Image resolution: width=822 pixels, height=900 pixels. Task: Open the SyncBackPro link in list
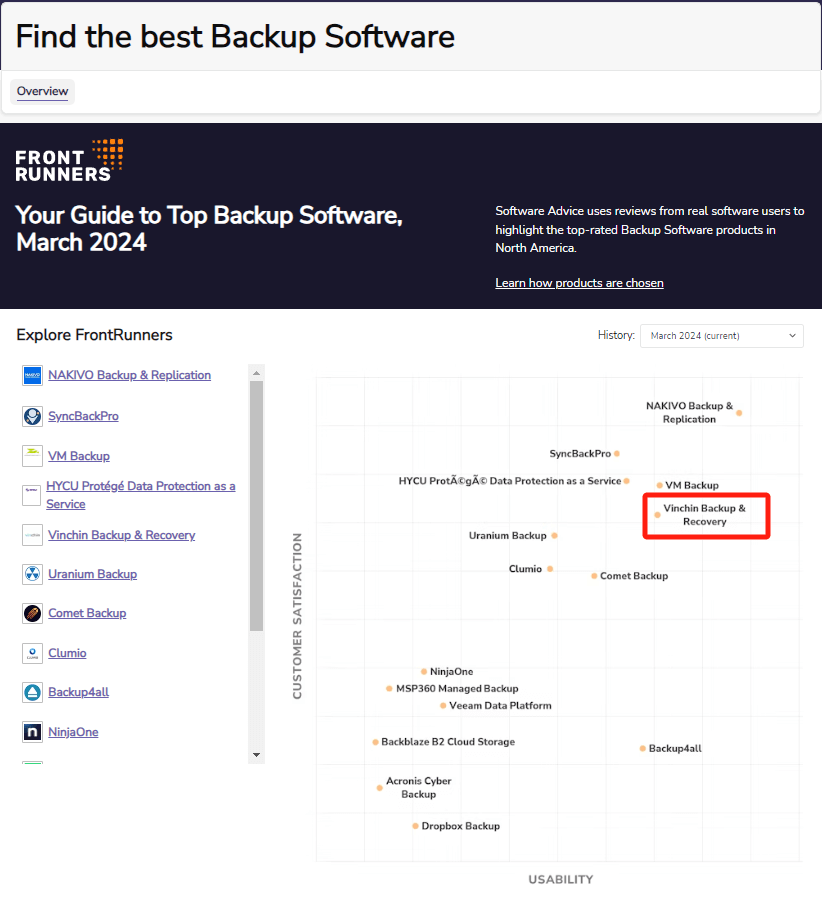point(83,416)
